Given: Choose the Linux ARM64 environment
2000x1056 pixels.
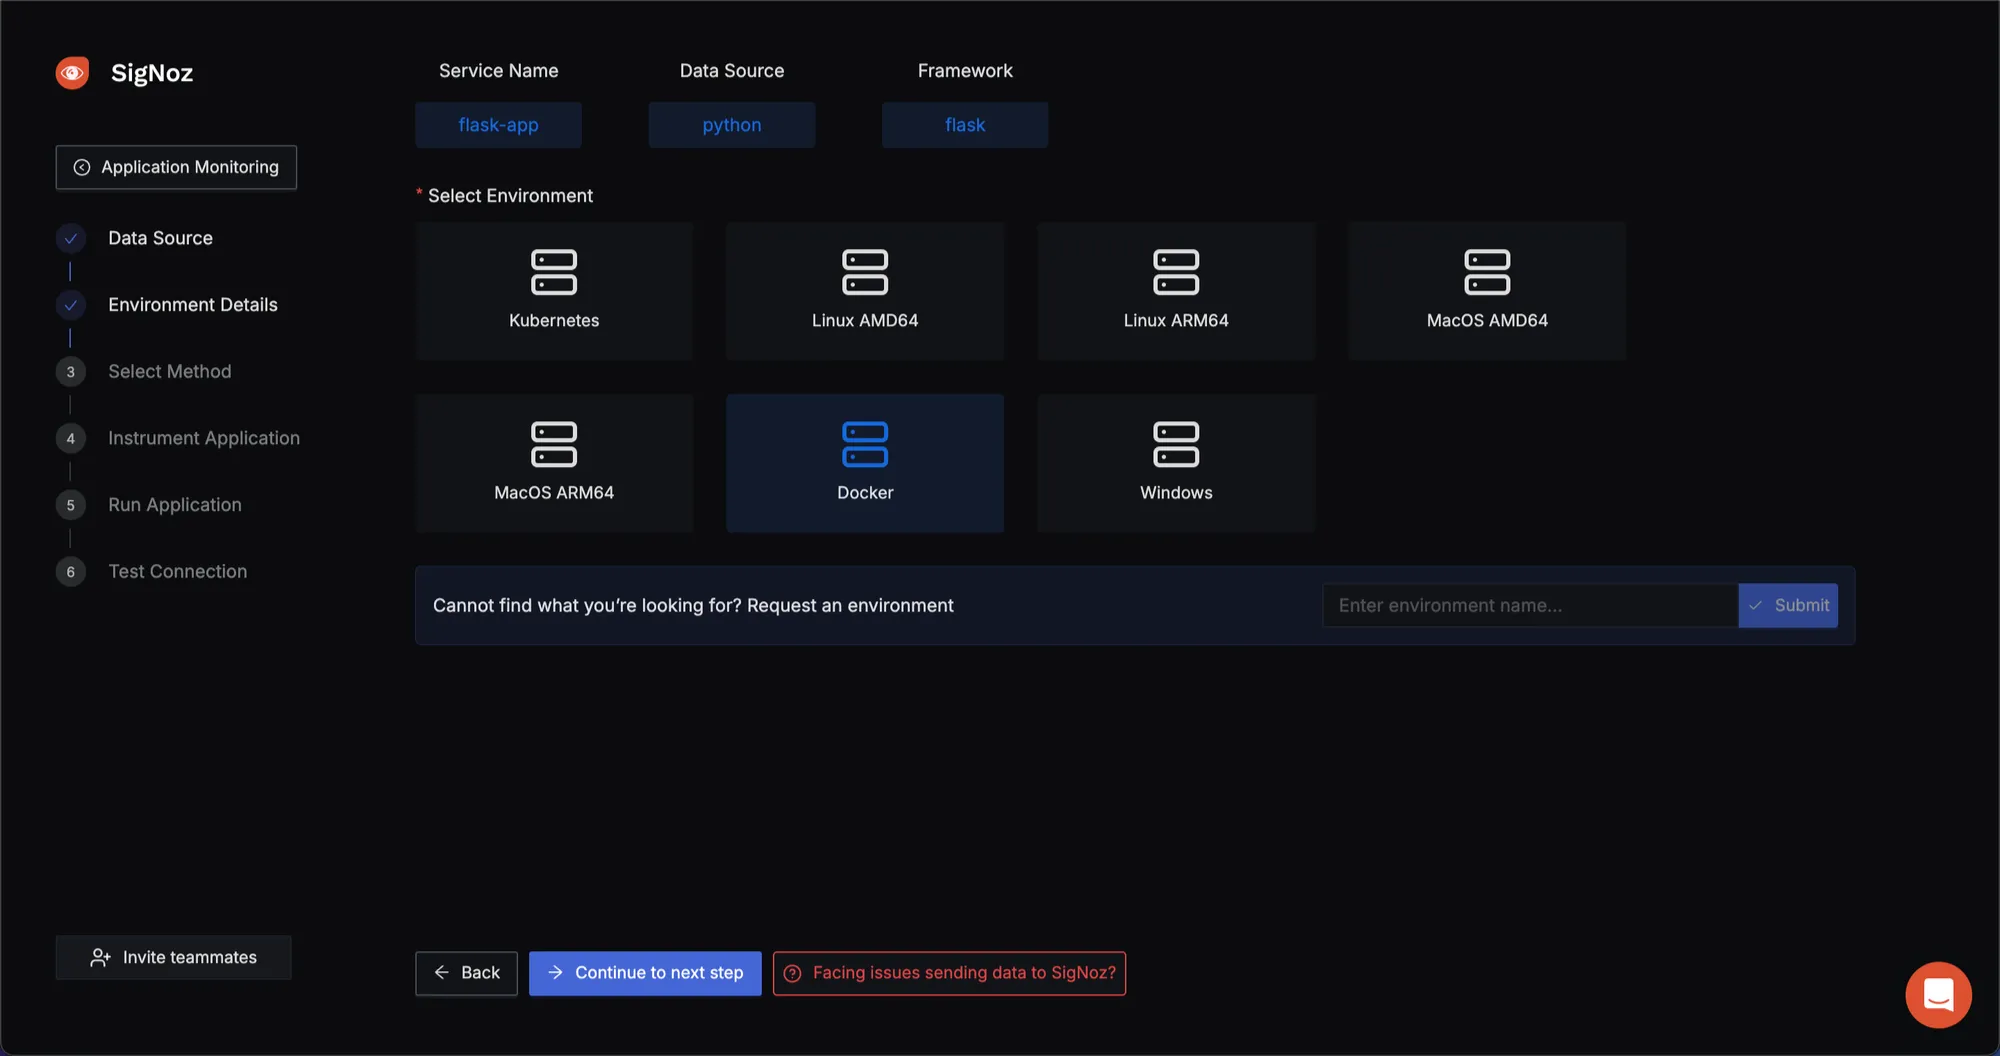Looking at the screenshot, I should 1176,291.
